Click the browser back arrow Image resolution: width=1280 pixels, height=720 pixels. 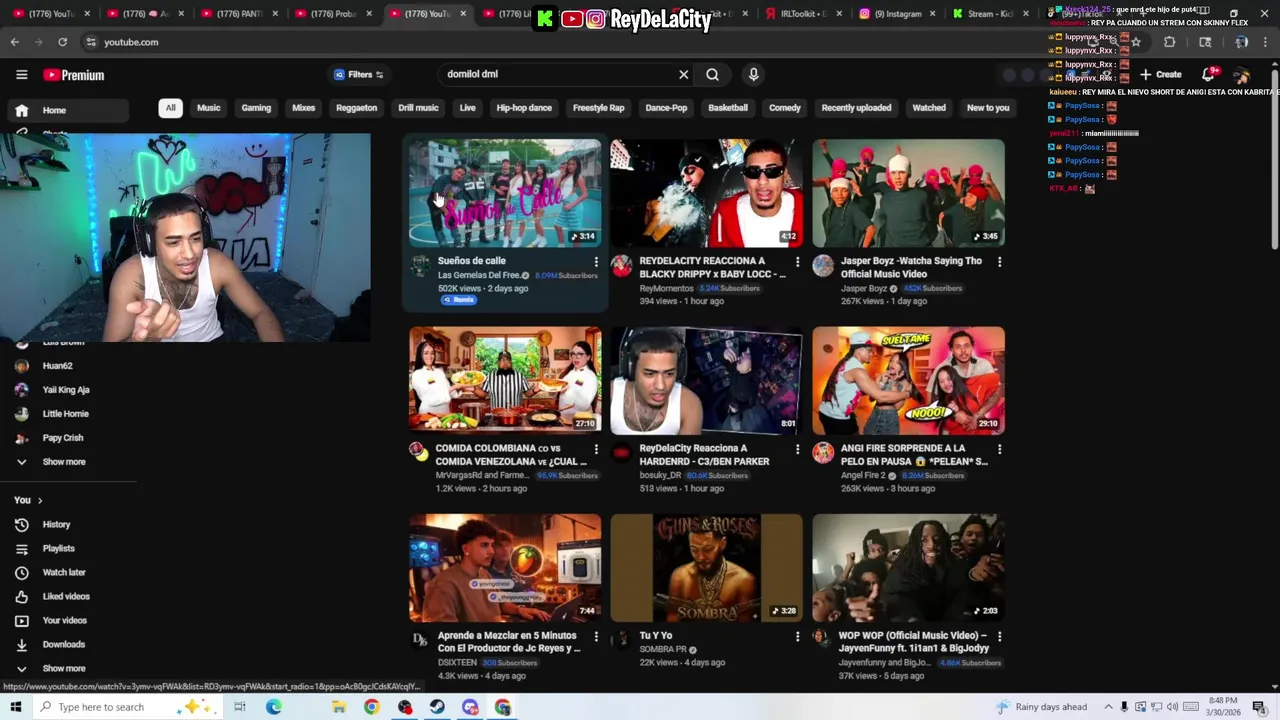[x=15, y=42]
